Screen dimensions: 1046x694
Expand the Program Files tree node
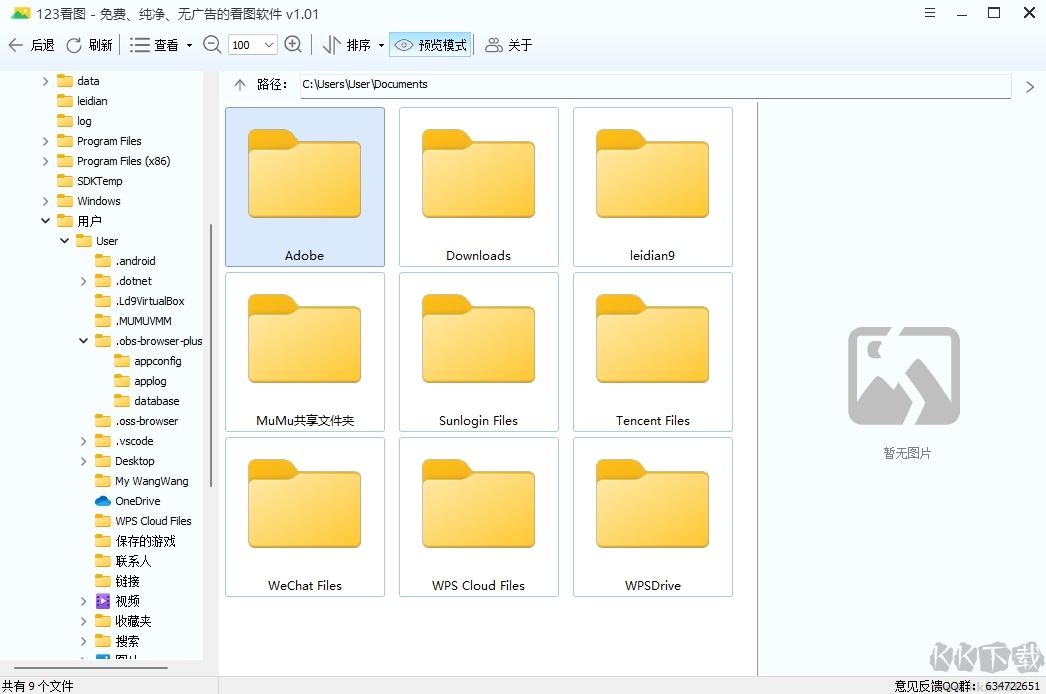click(45, 141)
